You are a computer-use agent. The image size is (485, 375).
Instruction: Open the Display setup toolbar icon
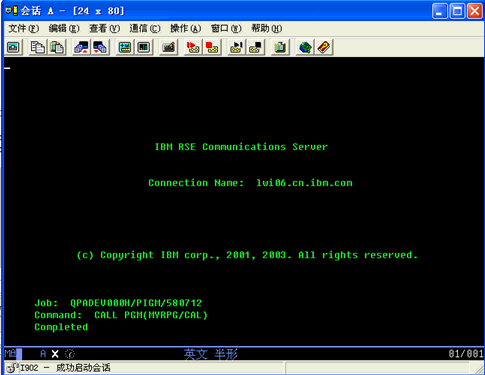click(x=125, y=47)
